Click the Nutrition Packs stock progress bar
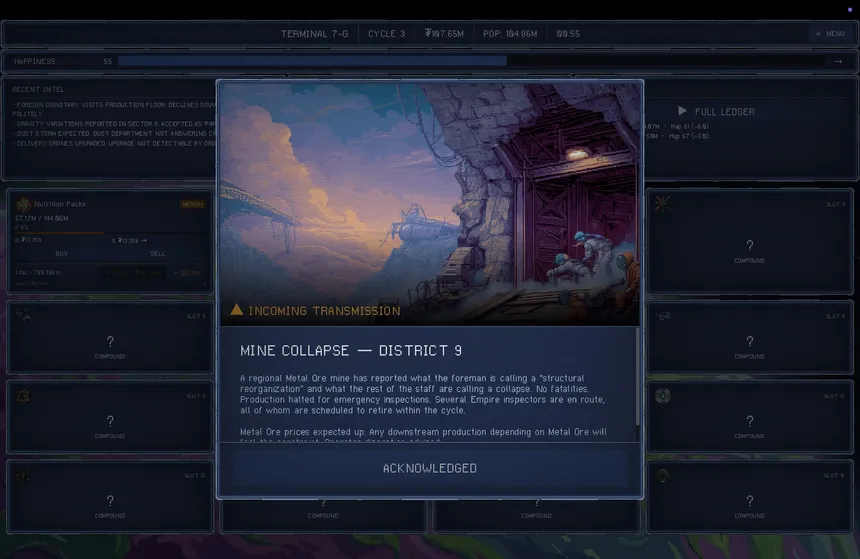The image size is (860, 559). click(110, 233)
